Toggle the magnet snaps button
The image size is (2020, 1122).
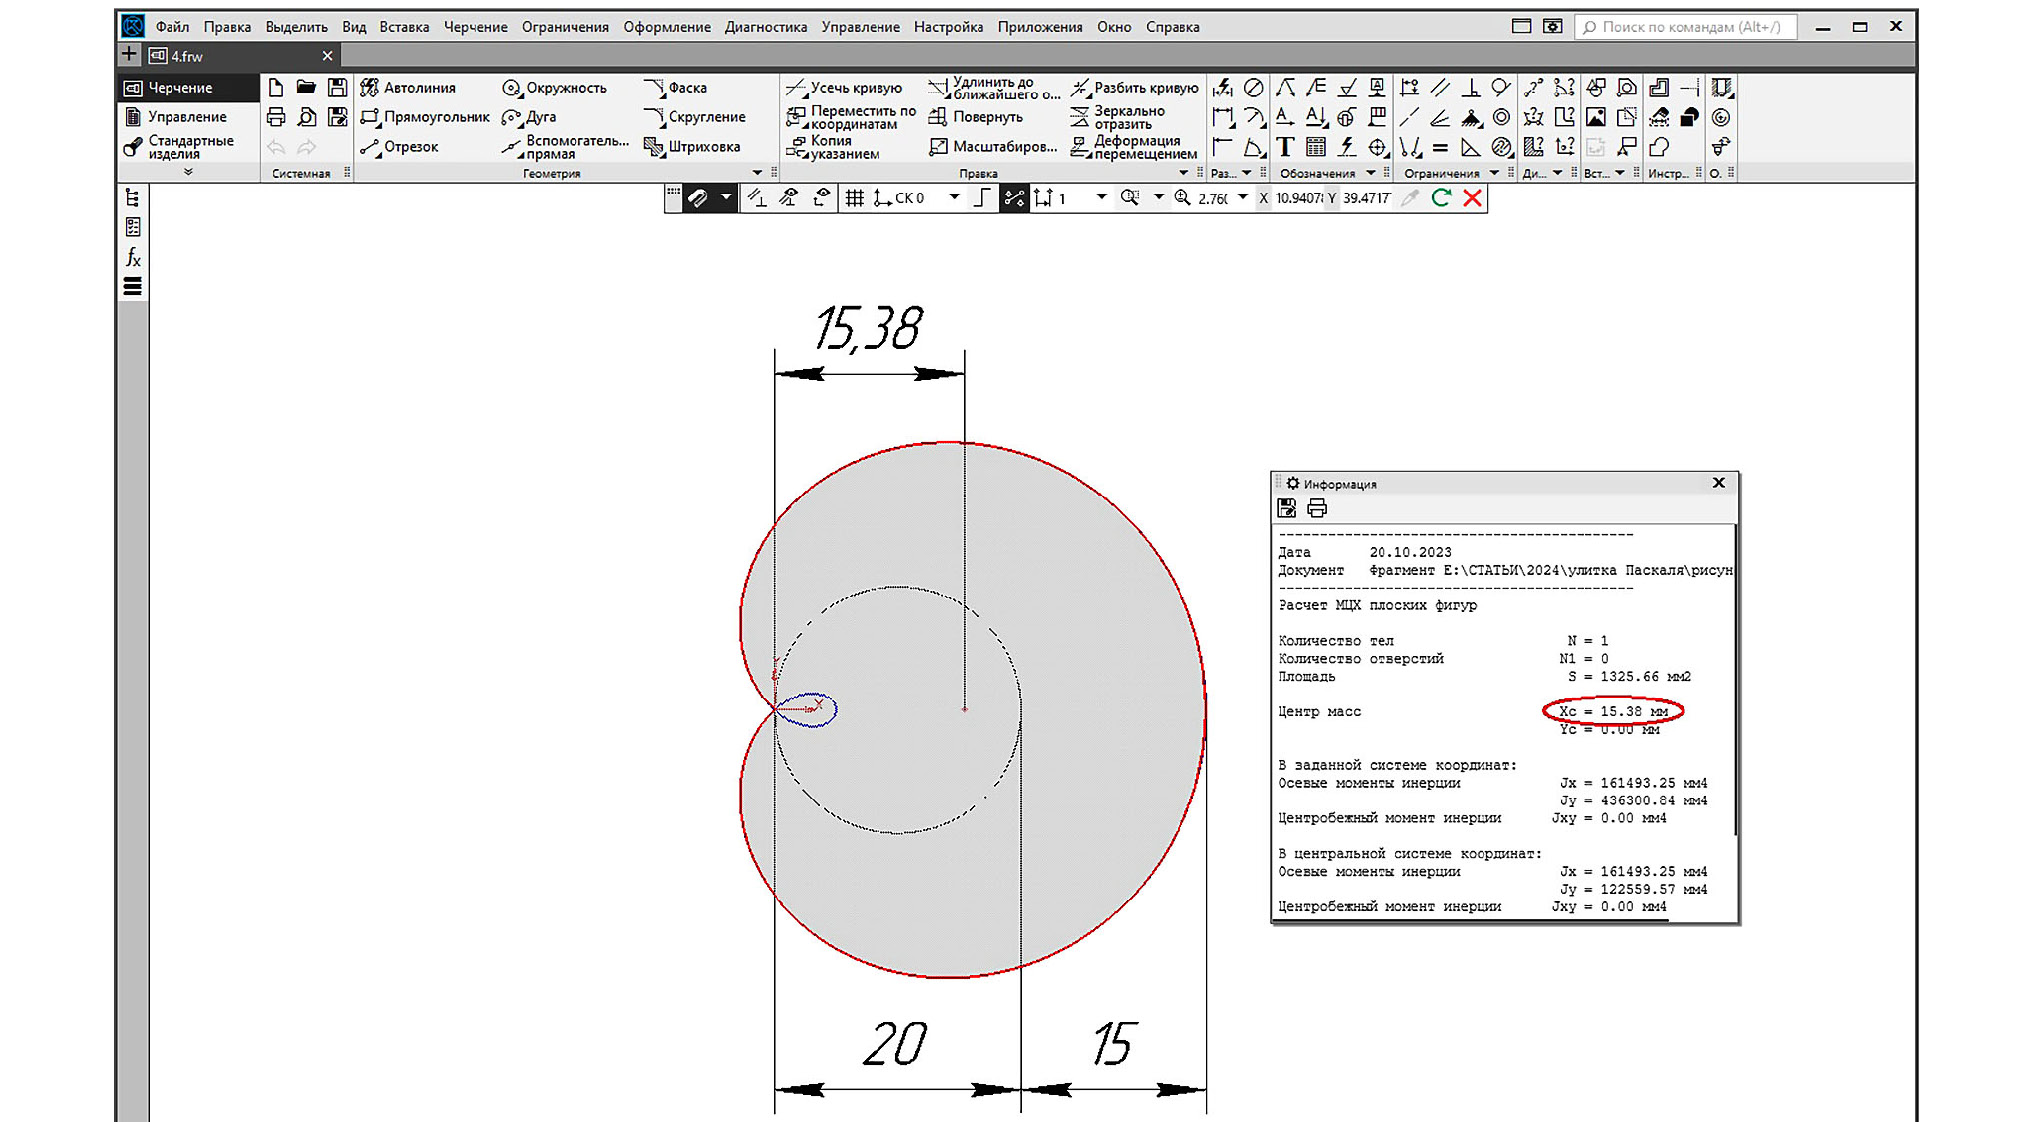point(698,198)
